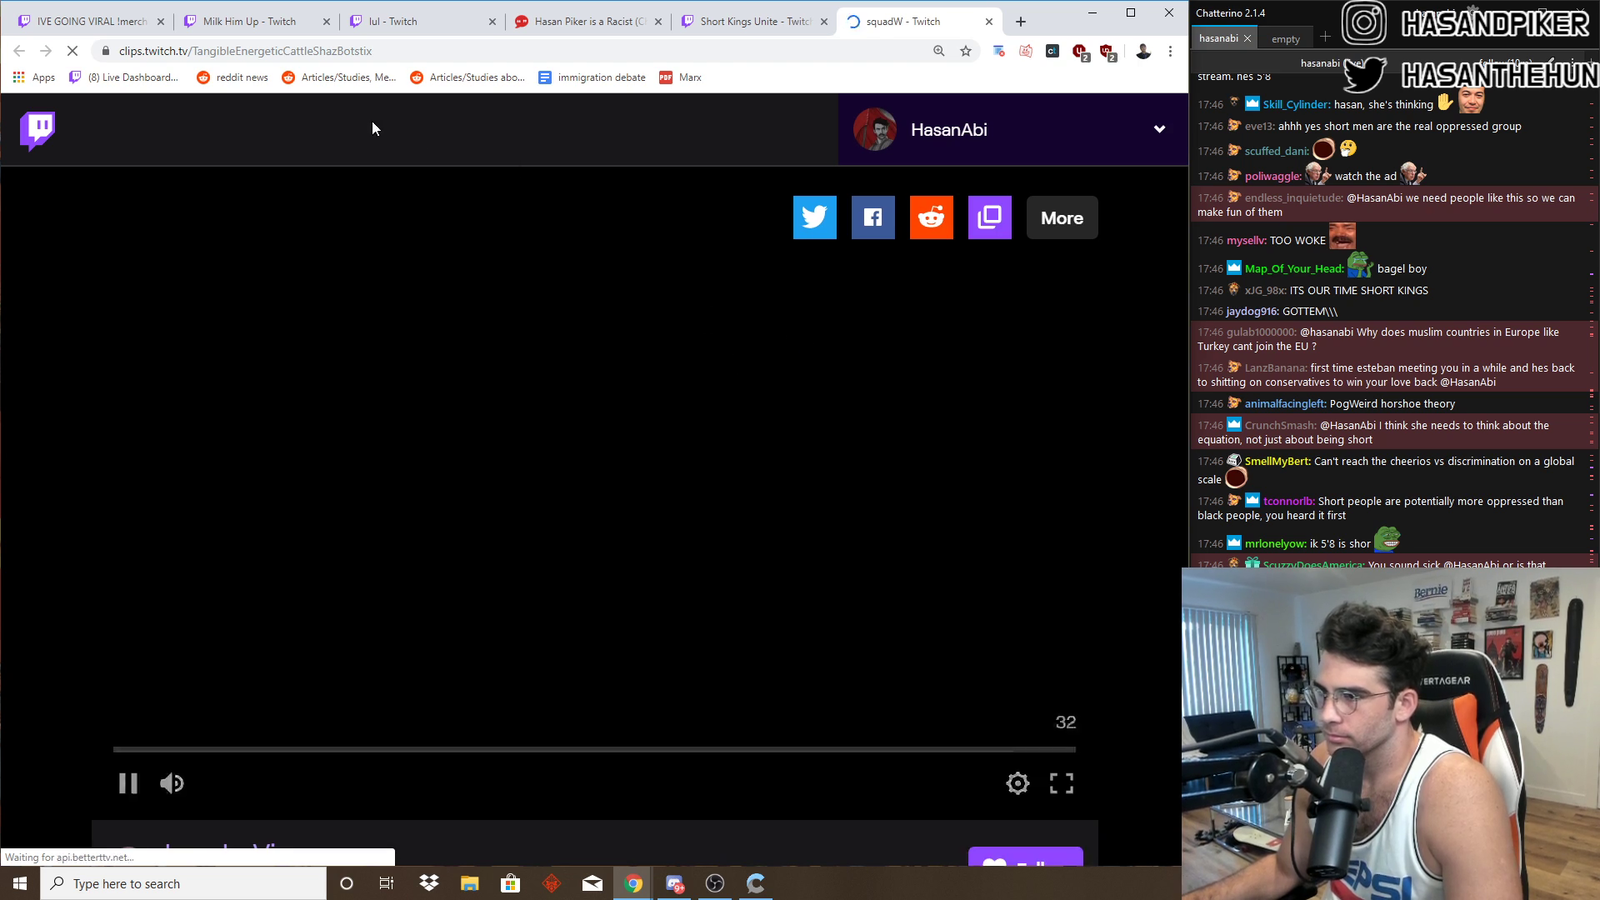Open the Chrome three-dot menu
Screen dimensions: 1600x900
pyautogui.click(x=1170, y=51)
